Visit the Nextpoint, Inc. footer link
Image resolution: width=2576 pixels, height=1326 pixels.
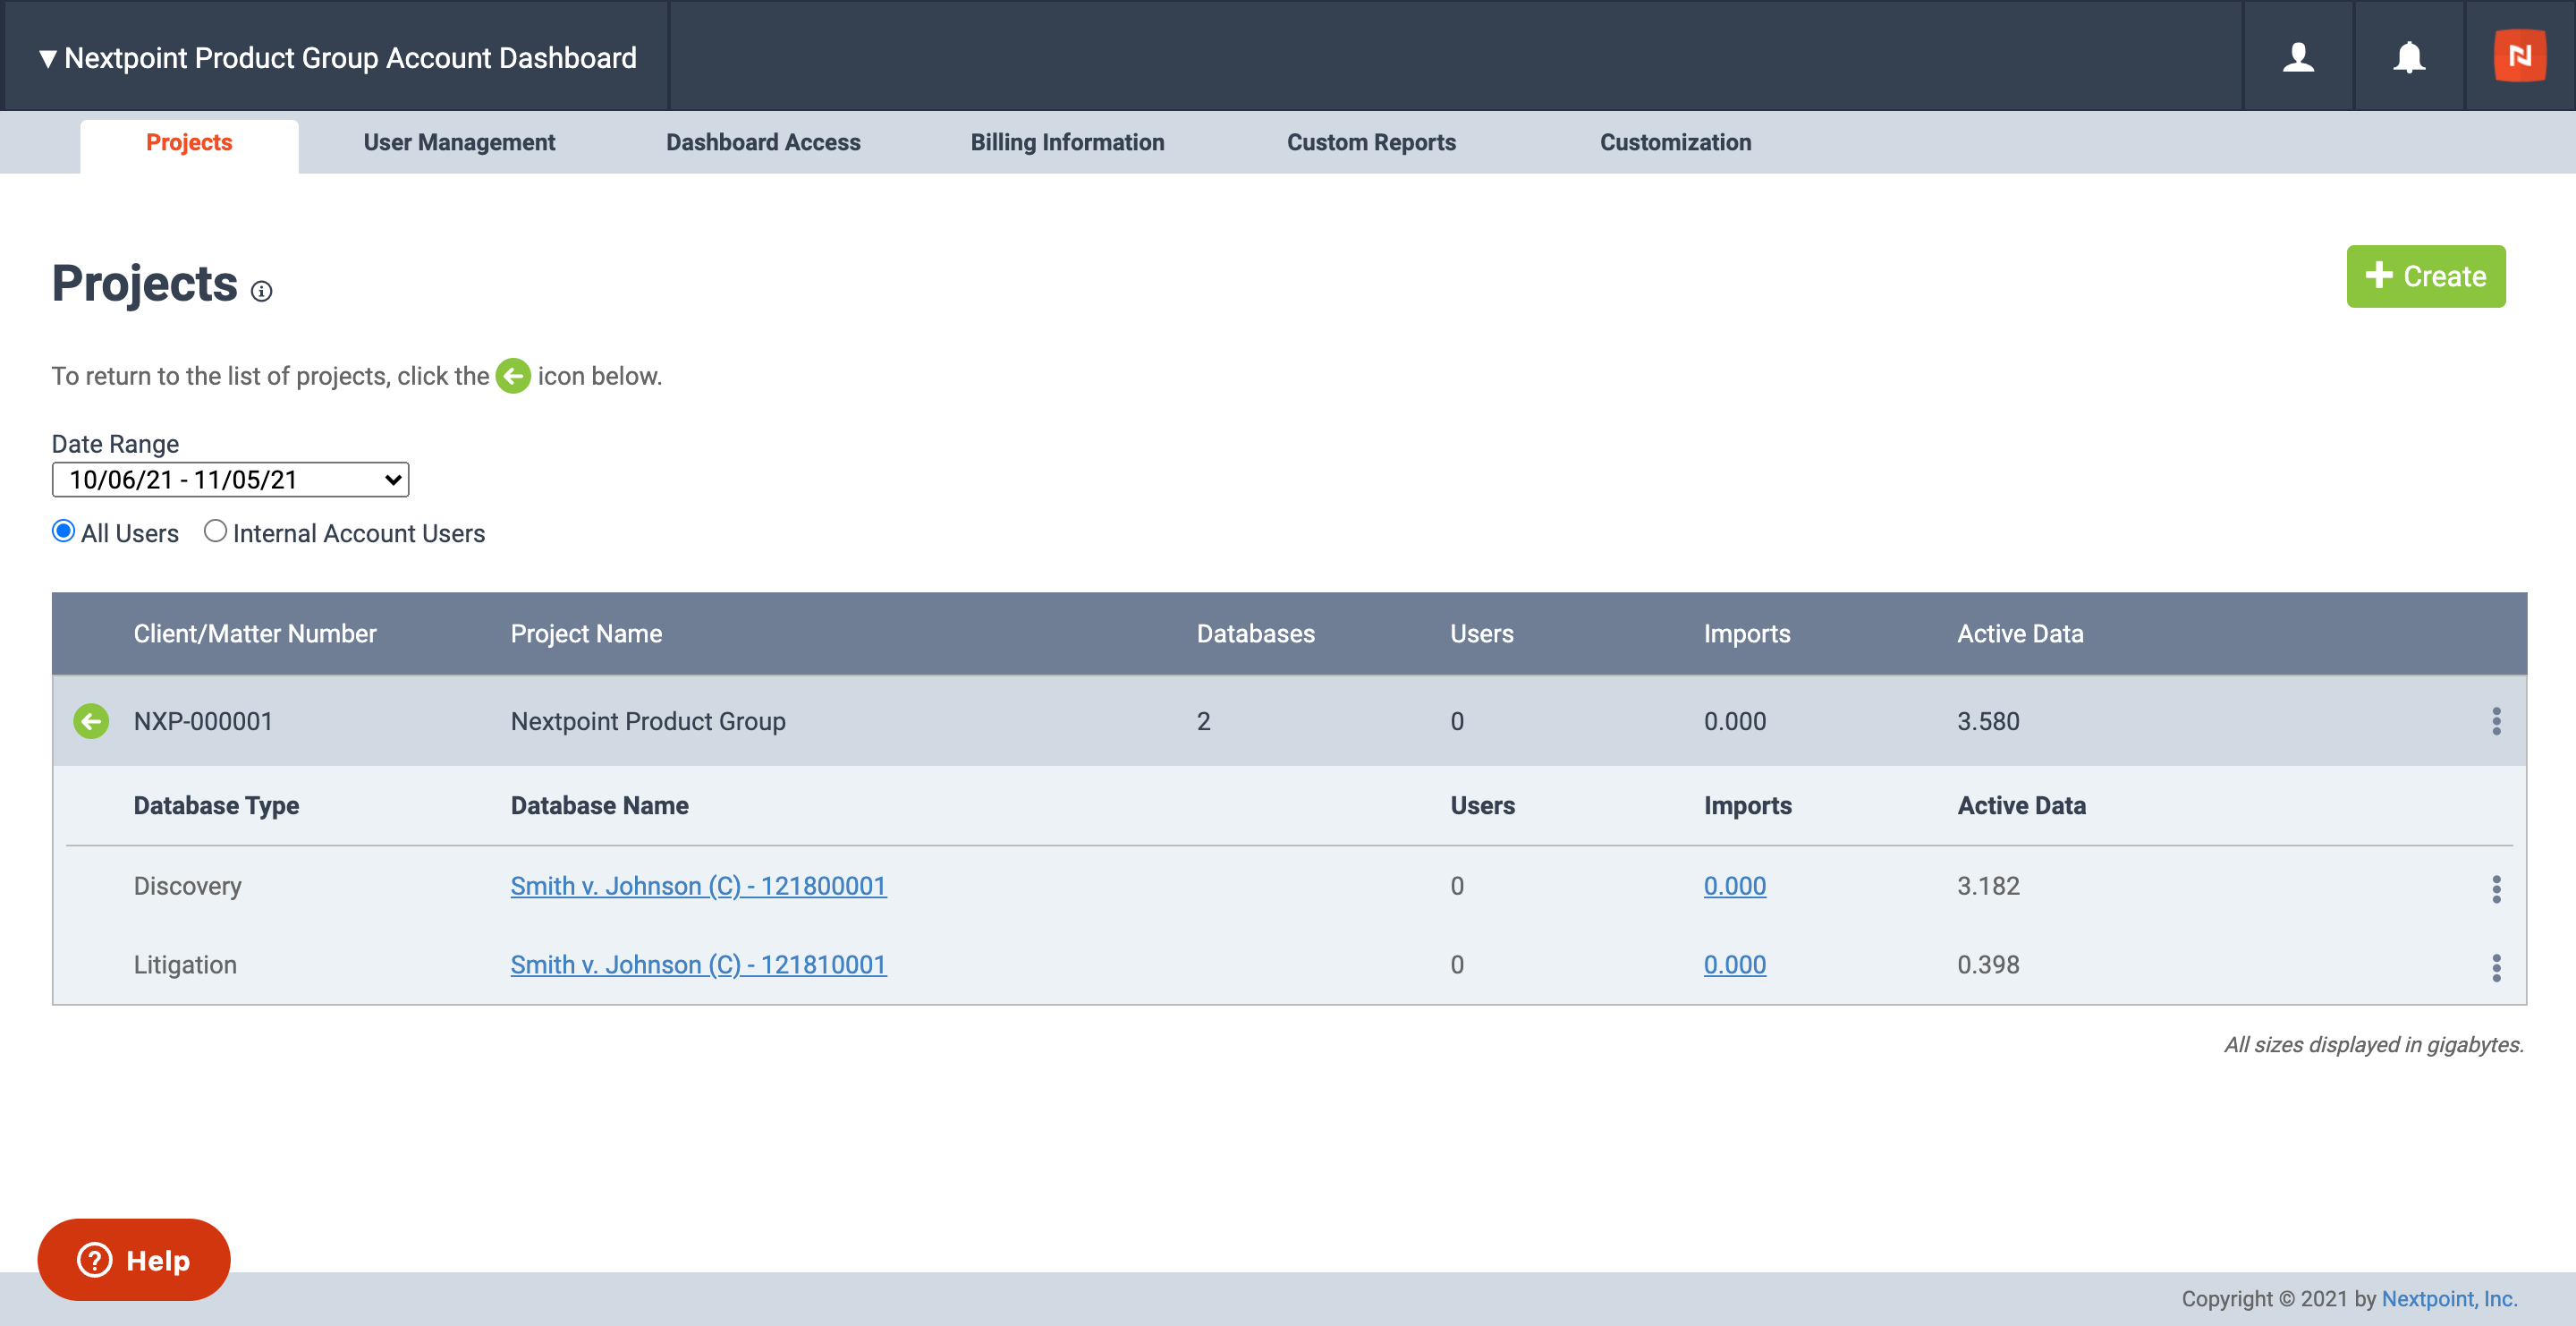pyautogui.click(x=2449, y=1298)
